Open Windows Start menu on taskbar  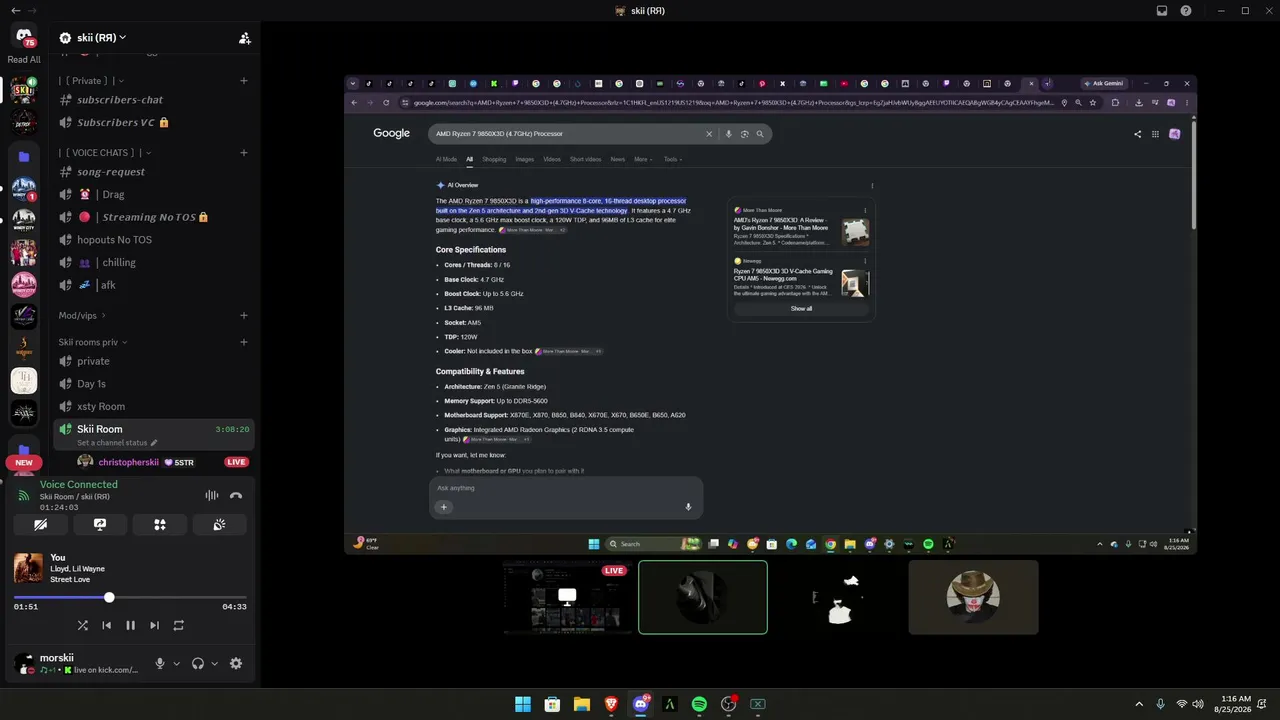point(523,704)
